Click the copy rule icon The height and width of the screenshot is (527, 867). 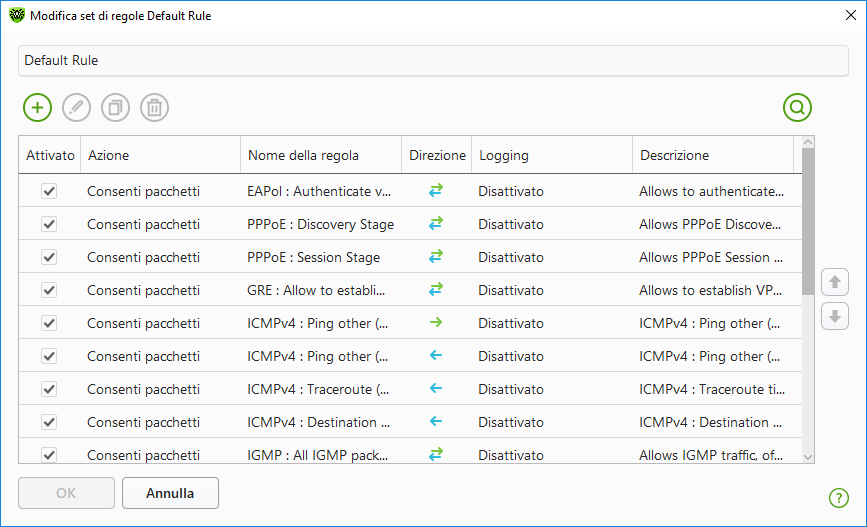click(x=115, y=108)
